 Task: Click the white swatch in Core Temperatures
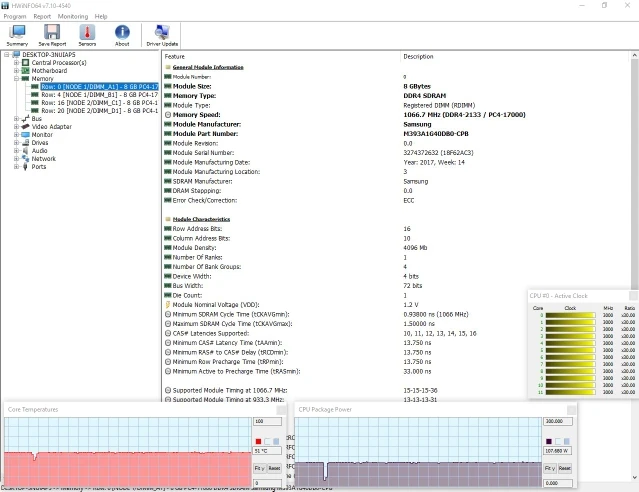click(x=267, y=441)
